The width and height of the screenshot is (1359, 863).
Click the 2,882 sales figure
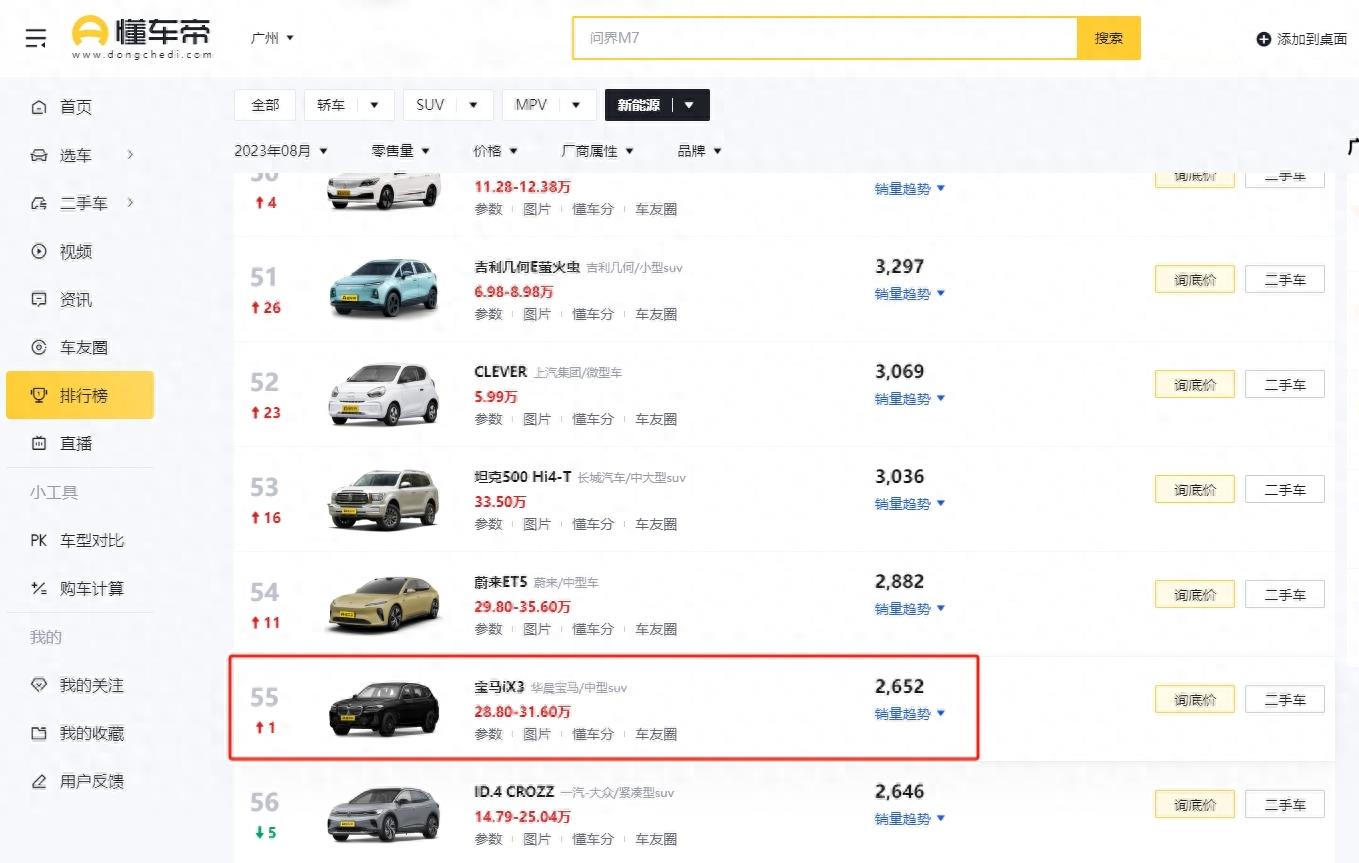coord(899,582)
